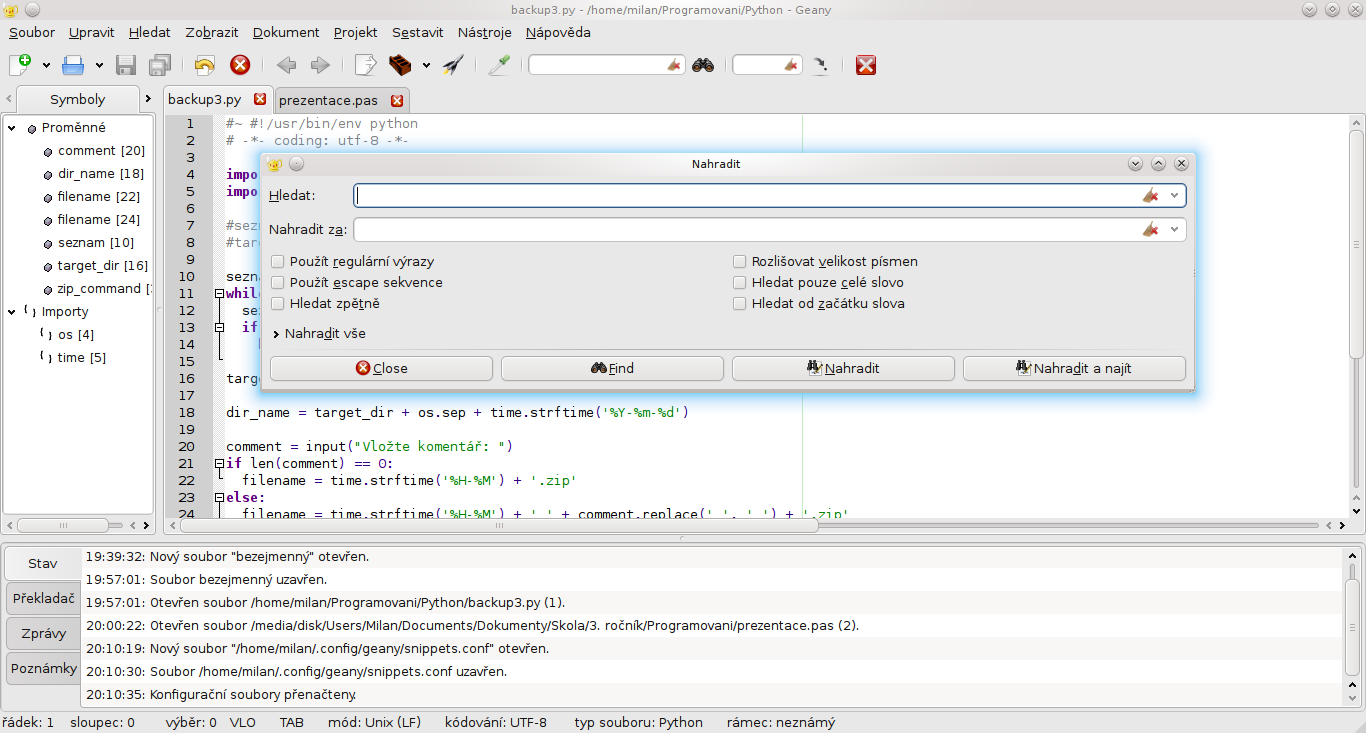Open the Build dropdown arrow beside the brick
Image resolution: width=1366 pixels, height=733 pixels.
(426, 65)
